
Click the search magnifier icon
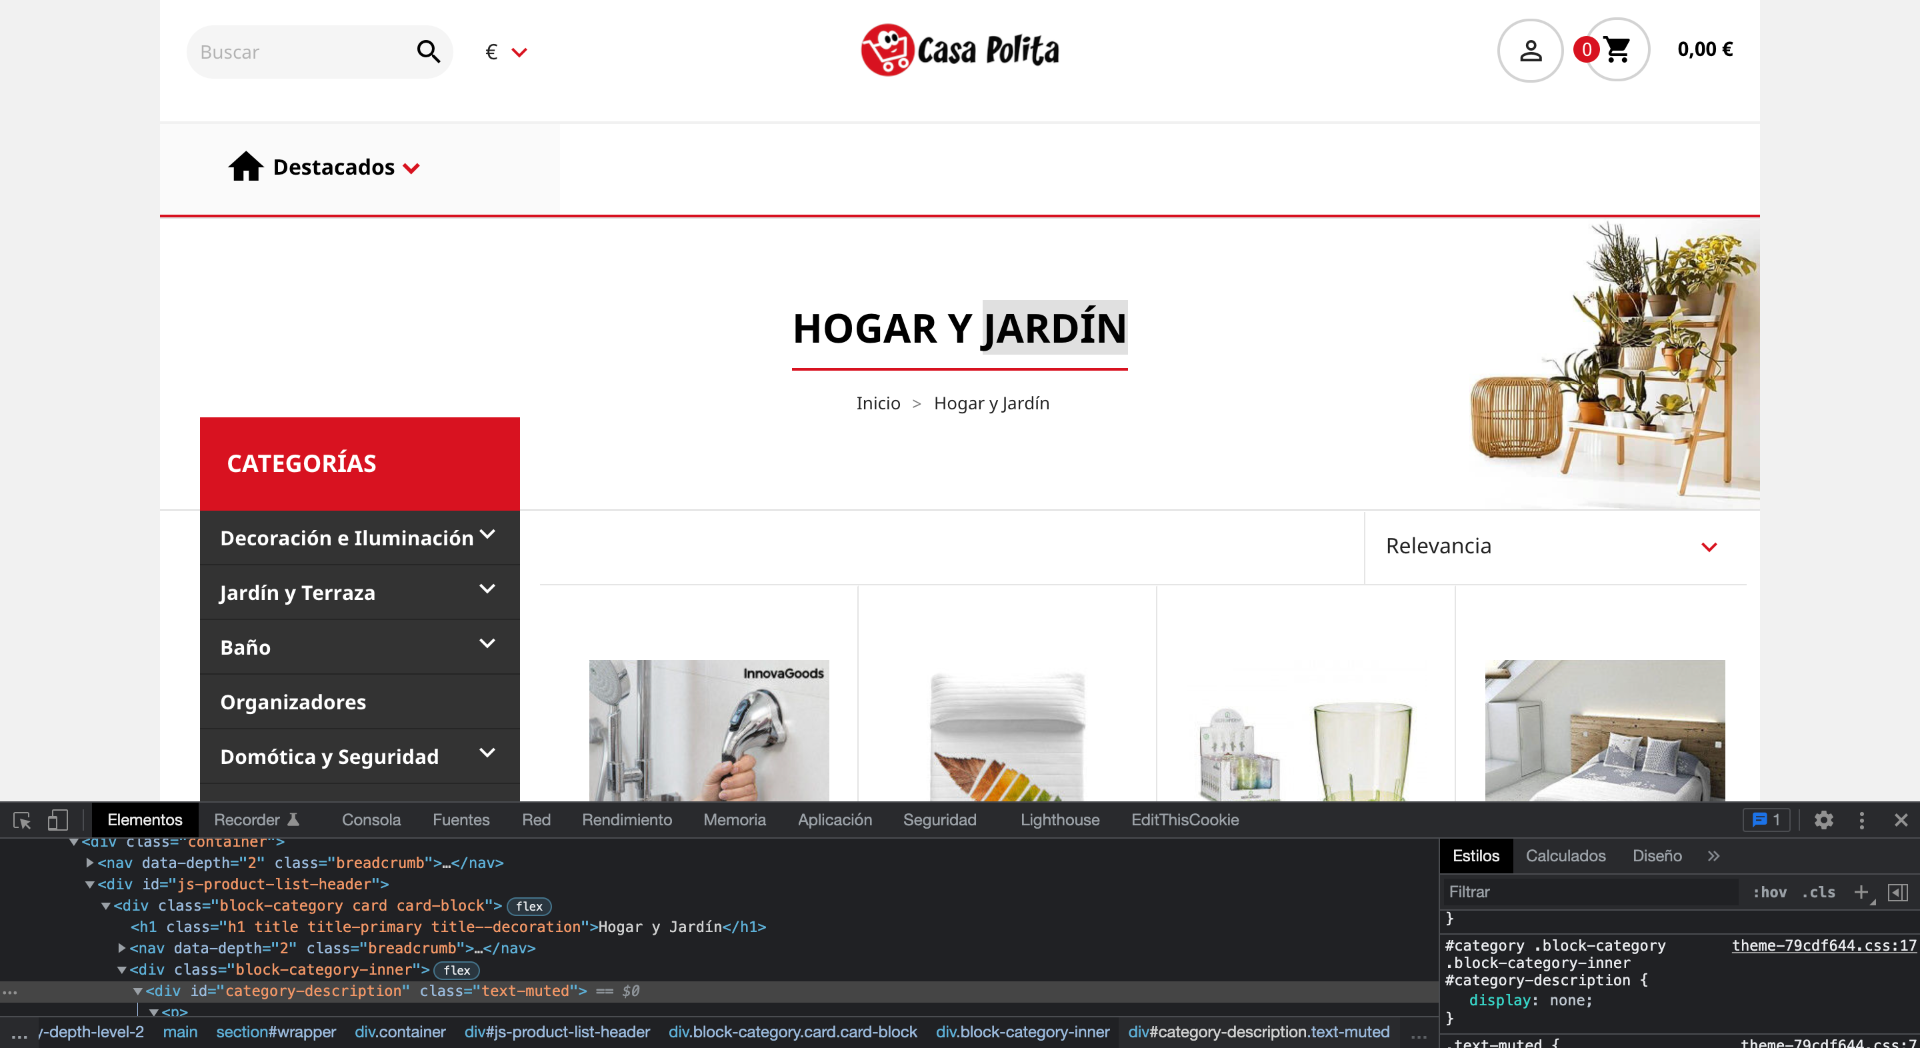tap(428, 52)
